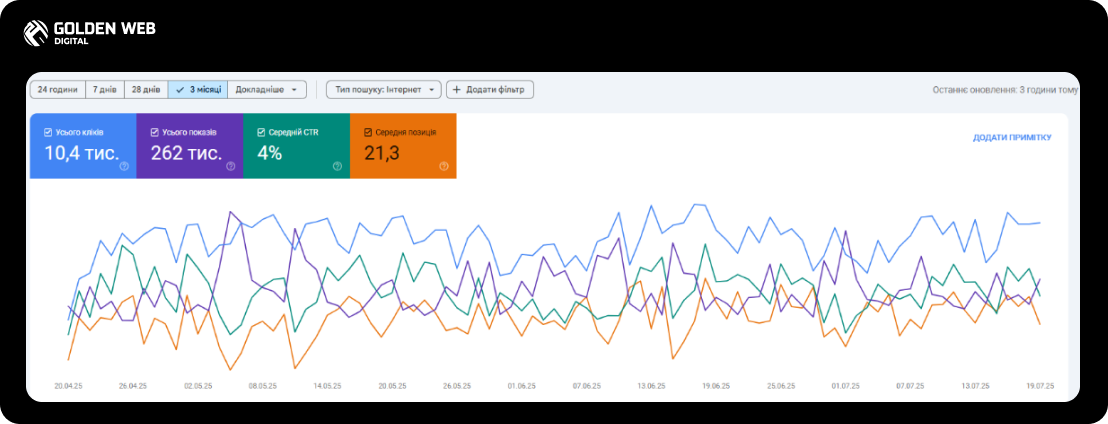Select the 28 днів date range
The height and width of the screenshot is (424, 1108).
click(146, 90)
